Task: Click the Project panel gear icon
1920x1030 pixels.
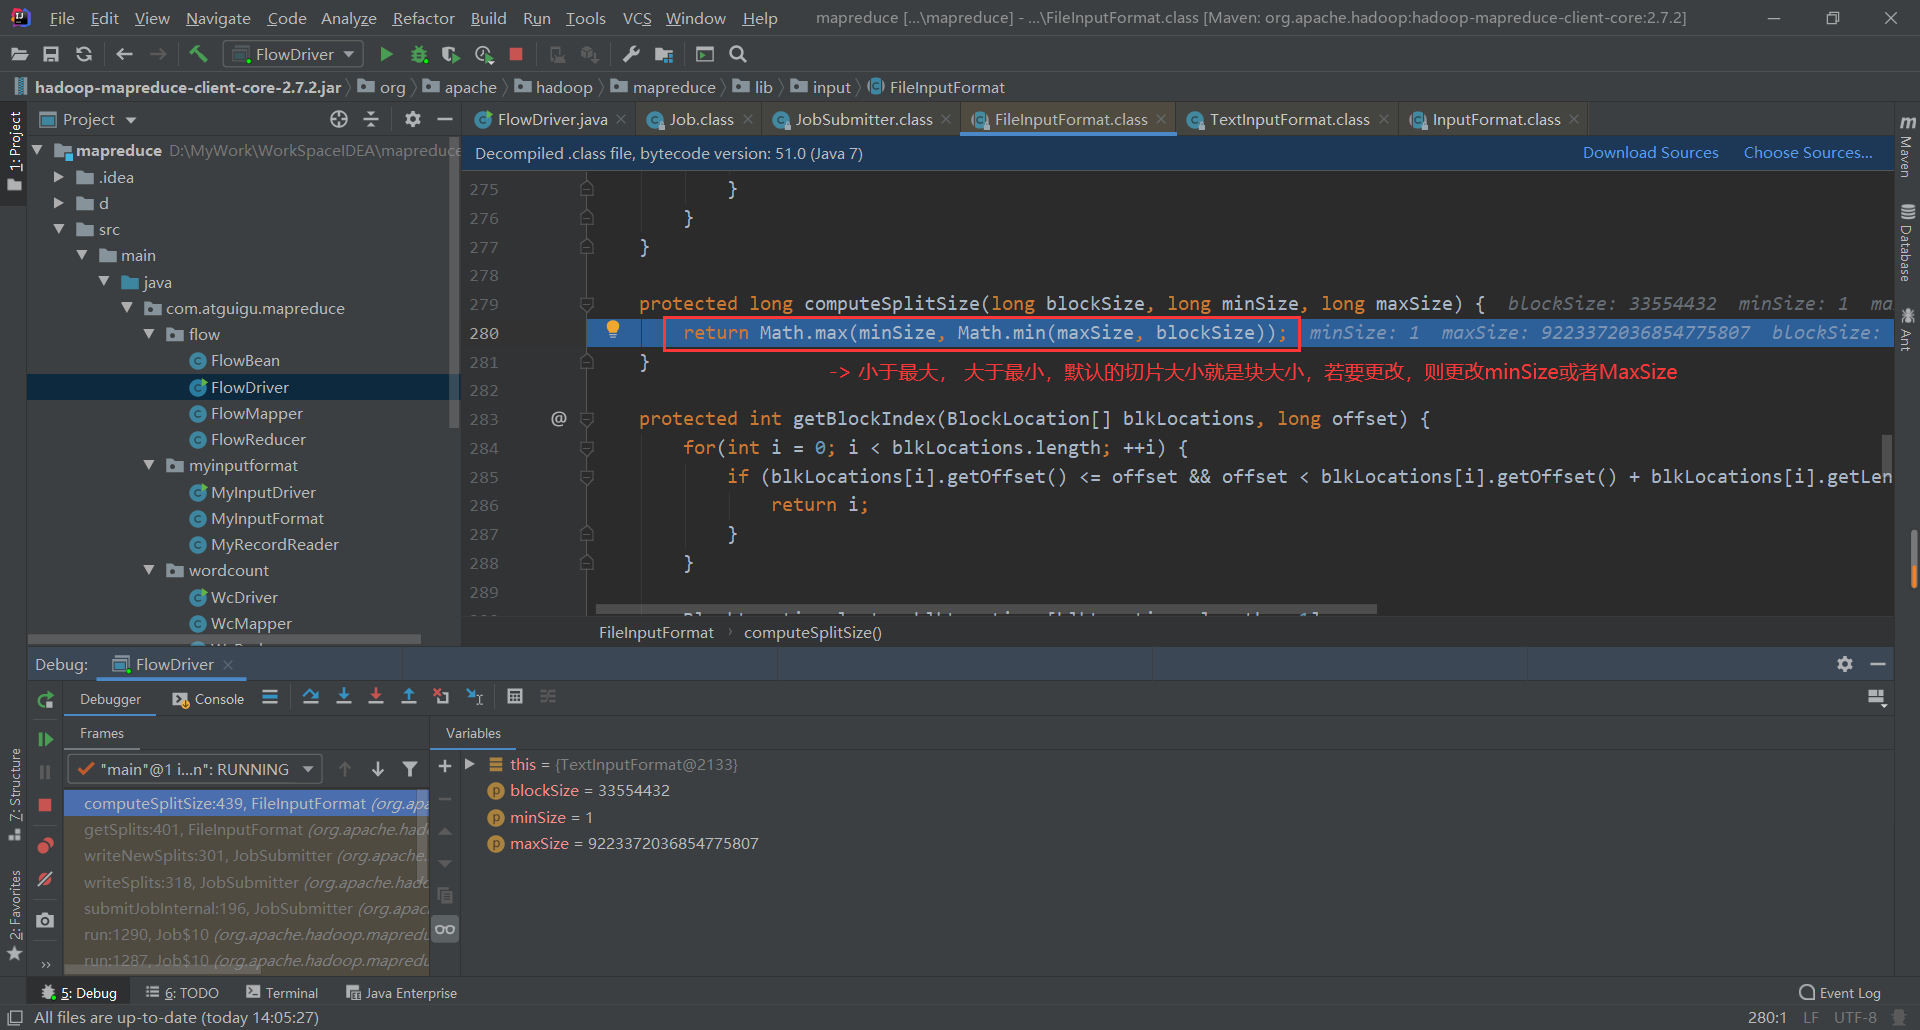Action: 413,119
